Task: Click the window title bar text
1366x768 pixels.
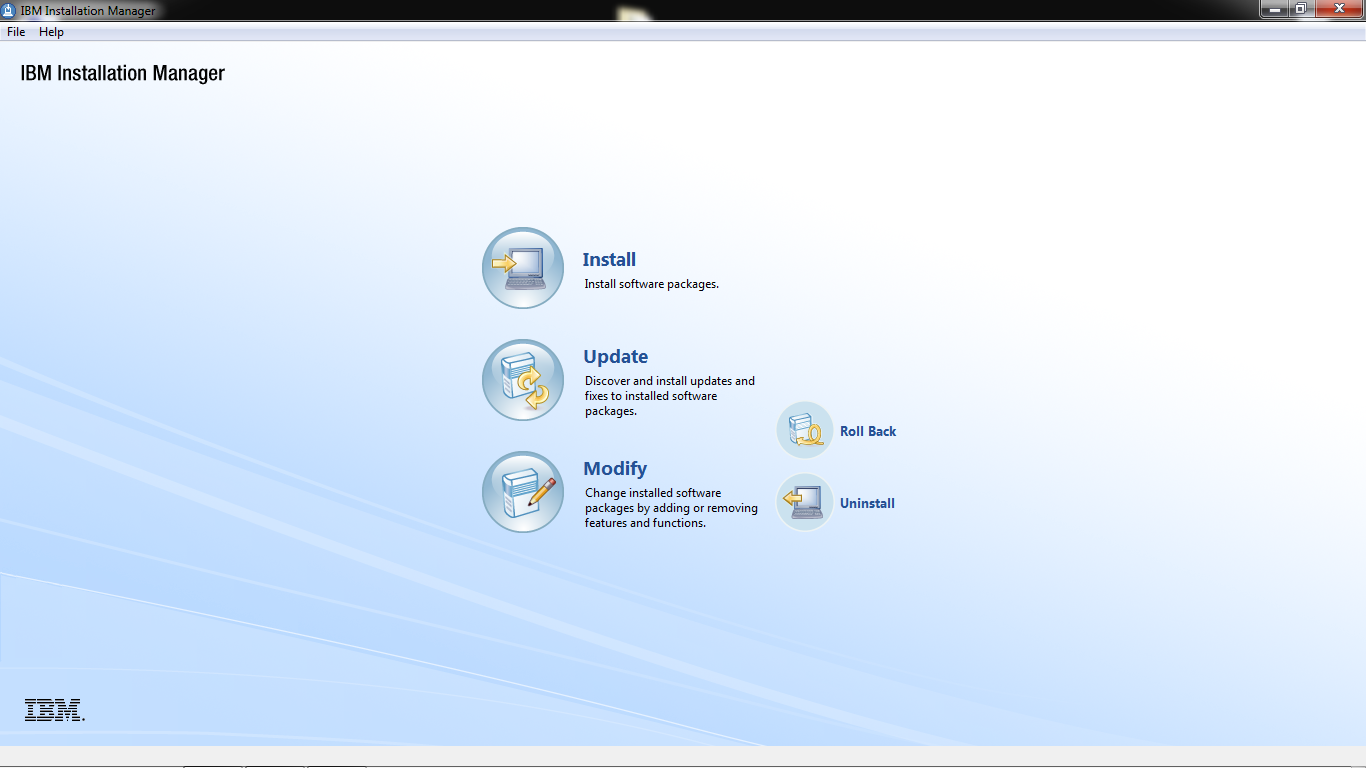Action: [89, 10]
